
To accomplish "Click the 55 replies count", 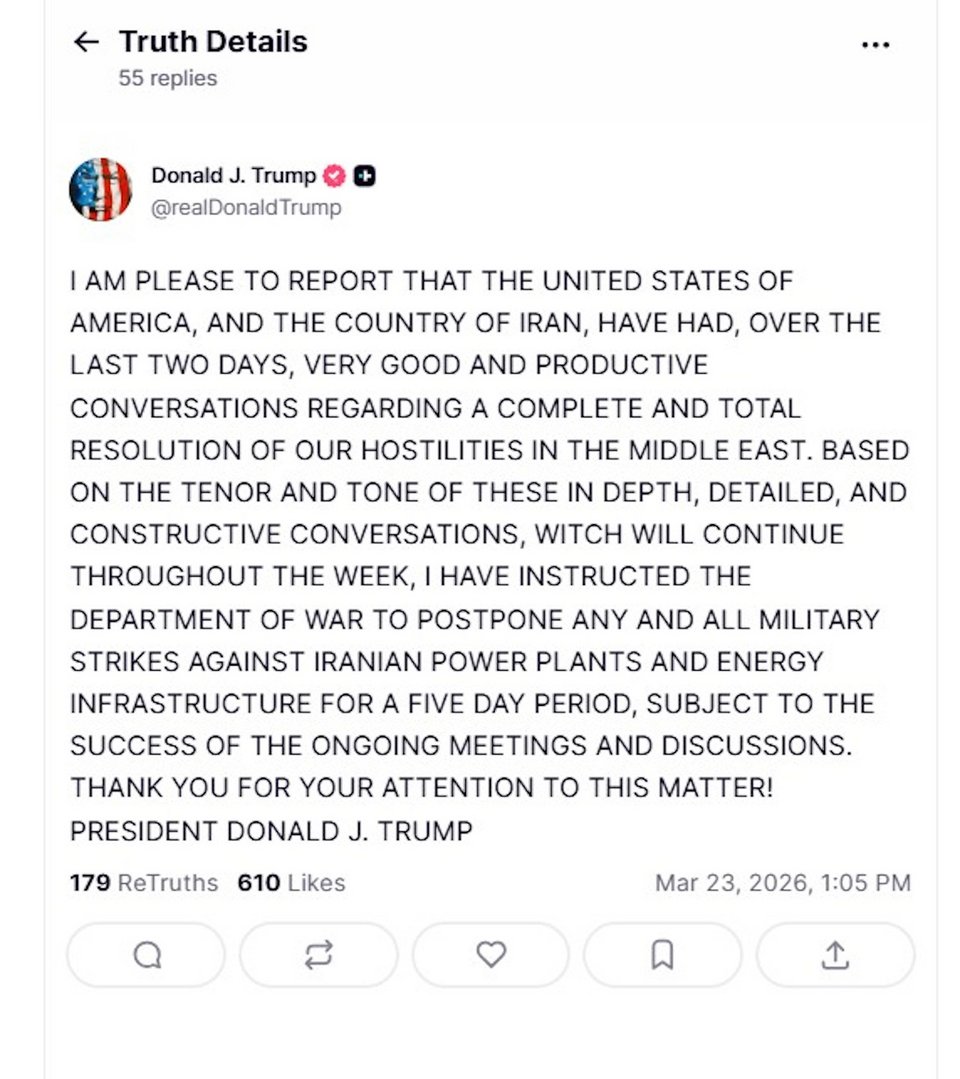I will [167, 78].
